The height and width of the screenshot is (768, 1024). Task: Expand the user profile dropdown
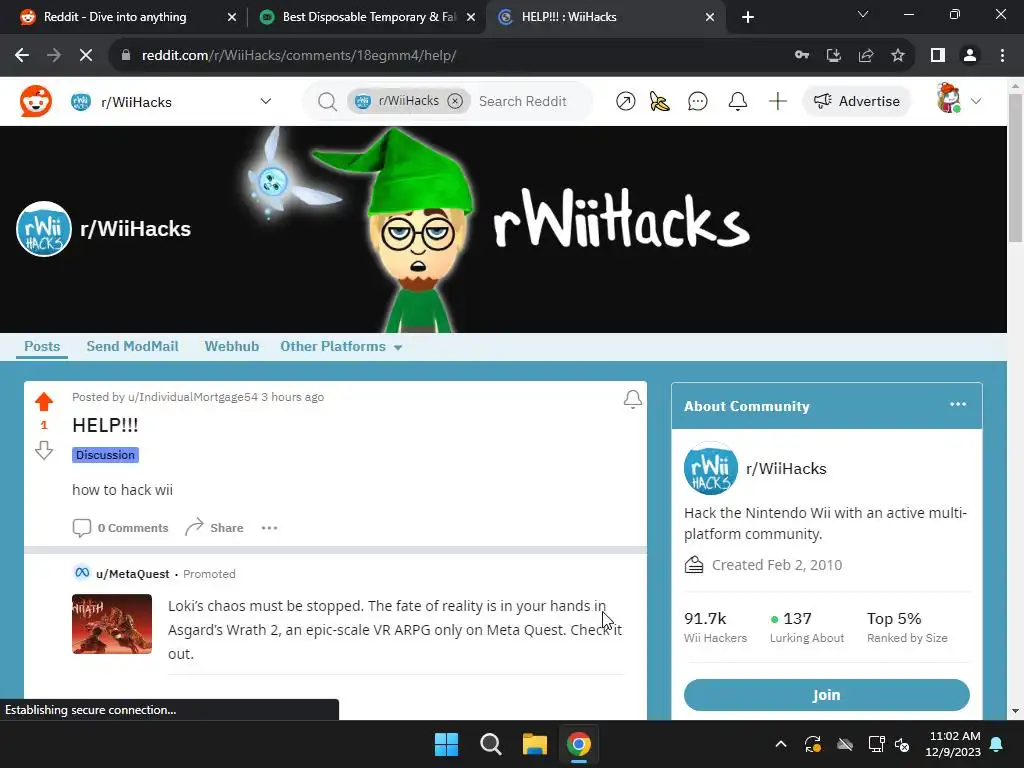(x=976, y=101)
